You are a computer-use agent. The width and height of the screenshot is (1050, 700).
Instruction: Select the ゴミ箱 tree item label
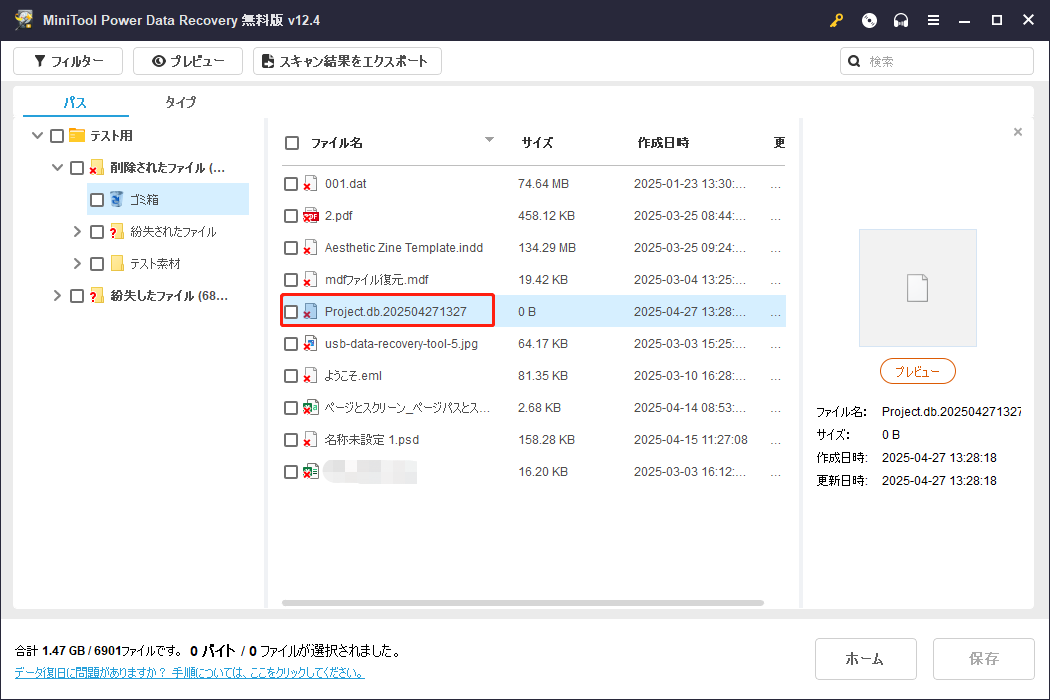pyautogui.click(x=144, y=200)
